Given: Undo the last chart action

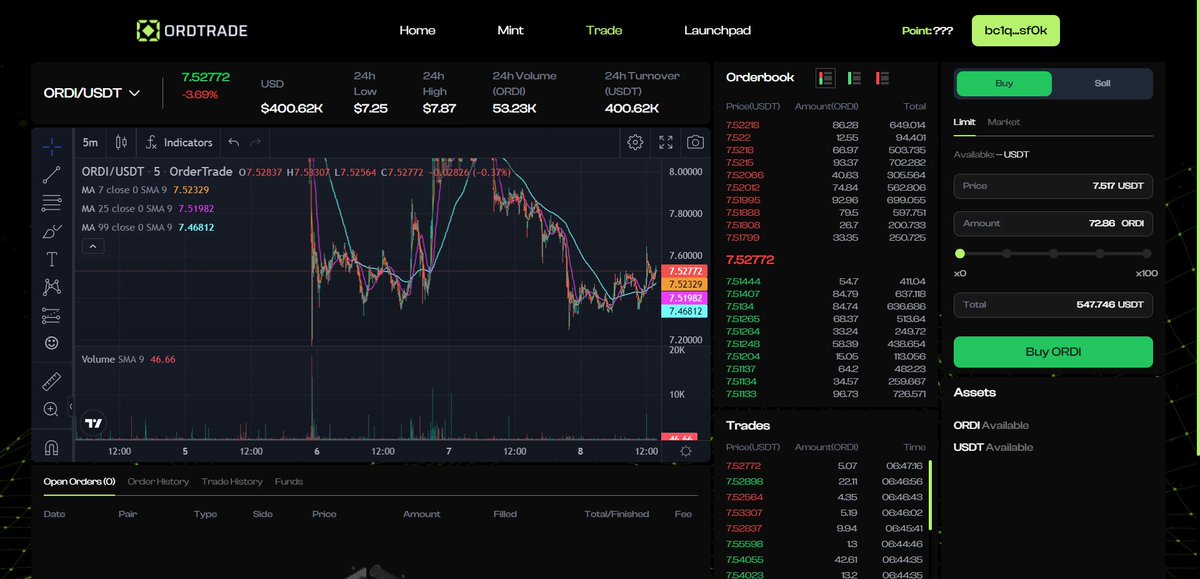Looking at the screenshot, I should [234, 143].
